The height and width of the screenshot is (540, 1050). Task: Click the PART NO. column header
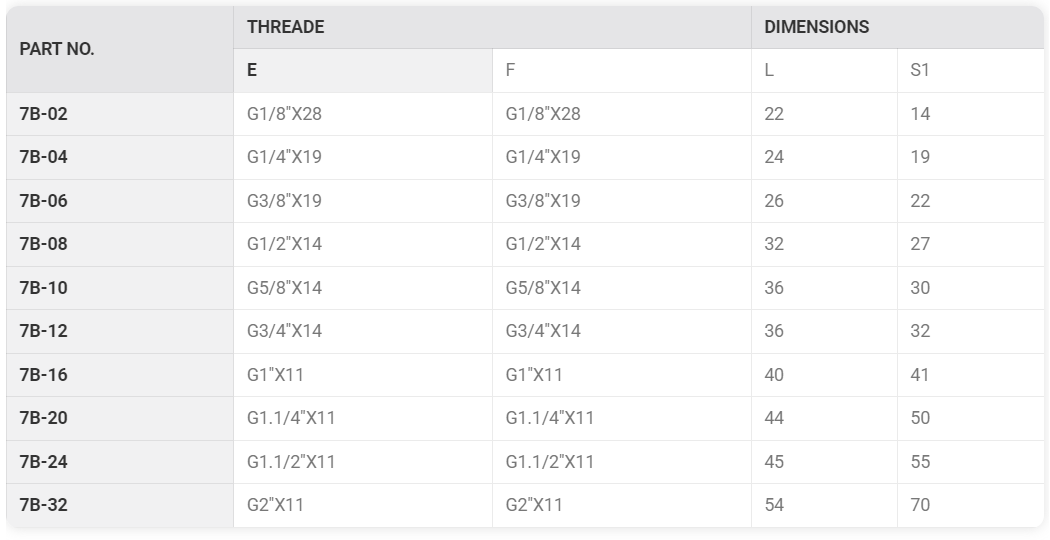tap(120, 49)
